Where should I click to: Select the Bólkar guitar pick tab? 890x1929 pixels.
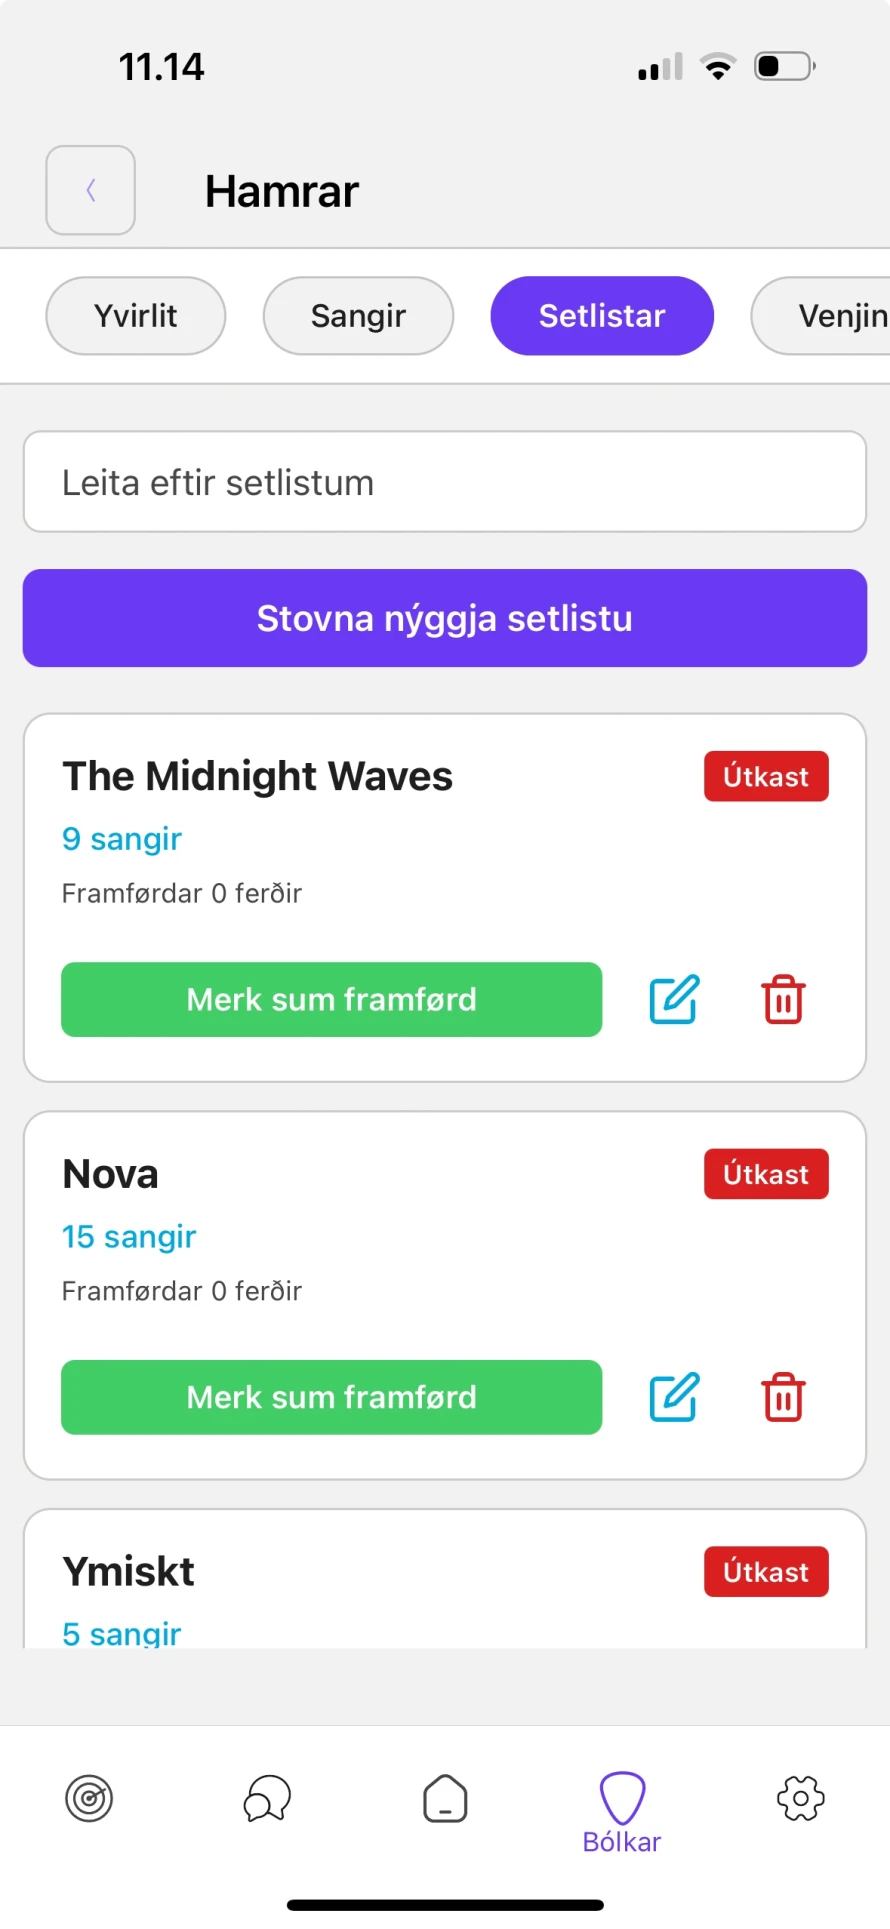(x=622, y=1810)
